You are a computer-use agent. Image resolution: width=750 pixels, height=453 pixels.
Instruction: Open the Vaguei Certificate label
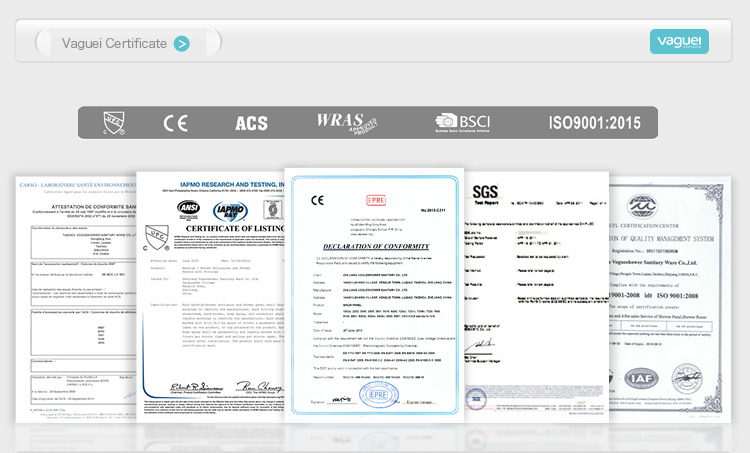pos(114,44)
